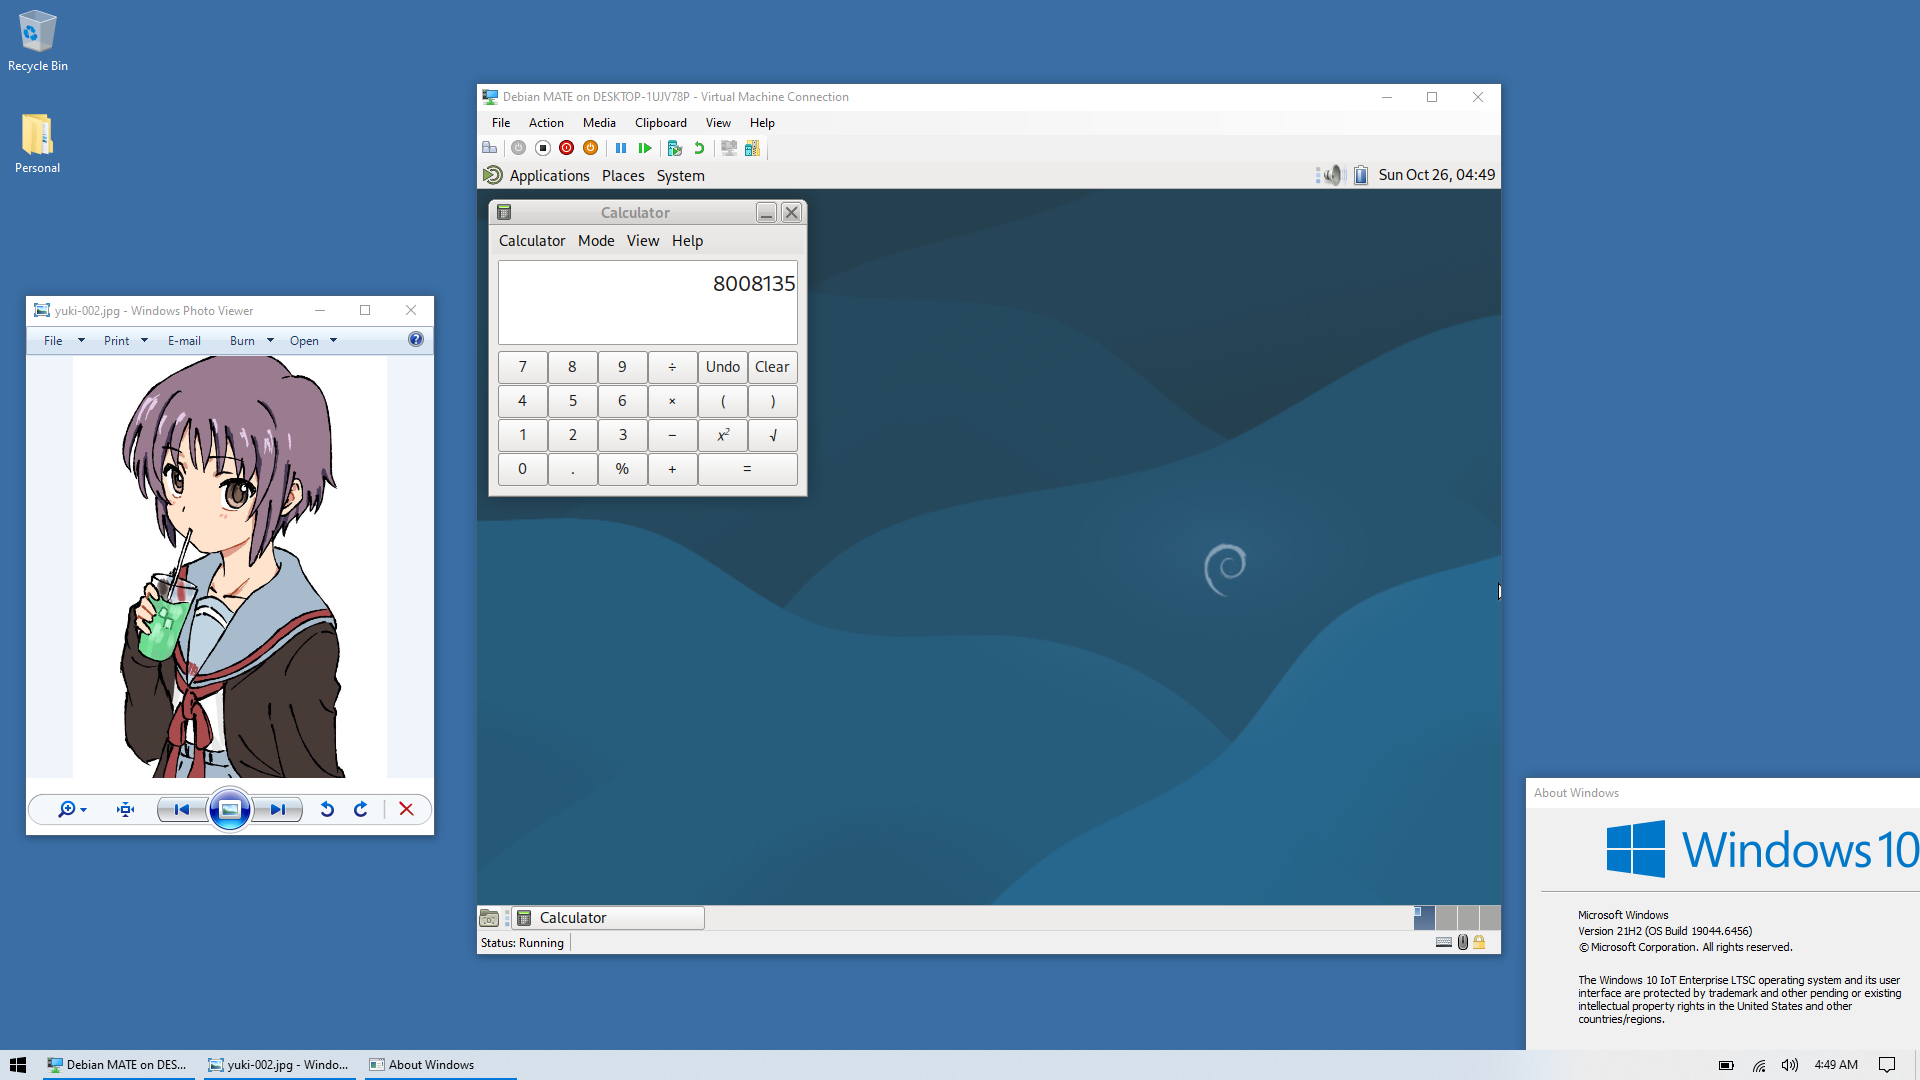
Task: Open the Clipboard menu in VM Connection
Action: point(660,123)
